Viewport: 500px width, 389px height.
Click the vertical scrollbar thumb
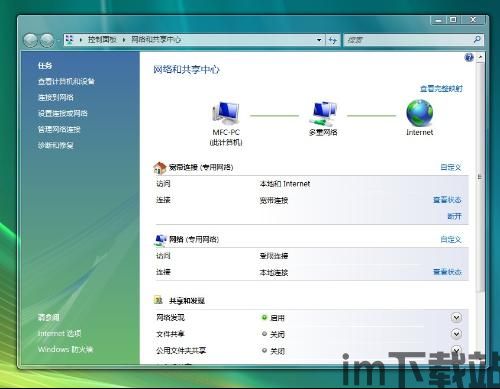(480, 177)
